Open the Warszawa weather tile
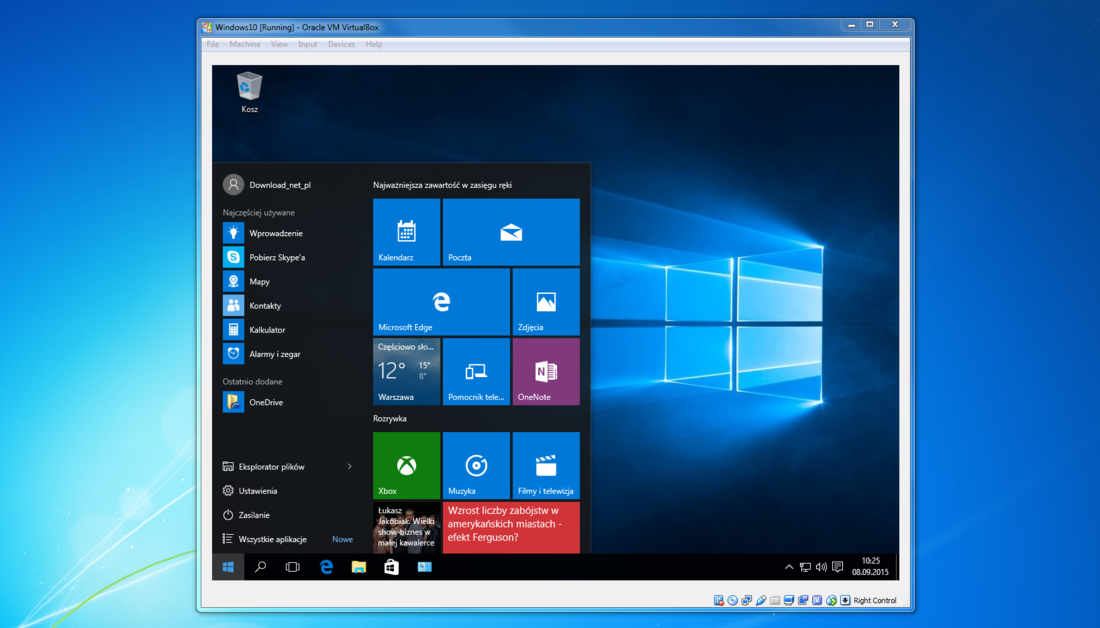The height and width of the screenshot is (628, 1100). (x=406, y=371)
